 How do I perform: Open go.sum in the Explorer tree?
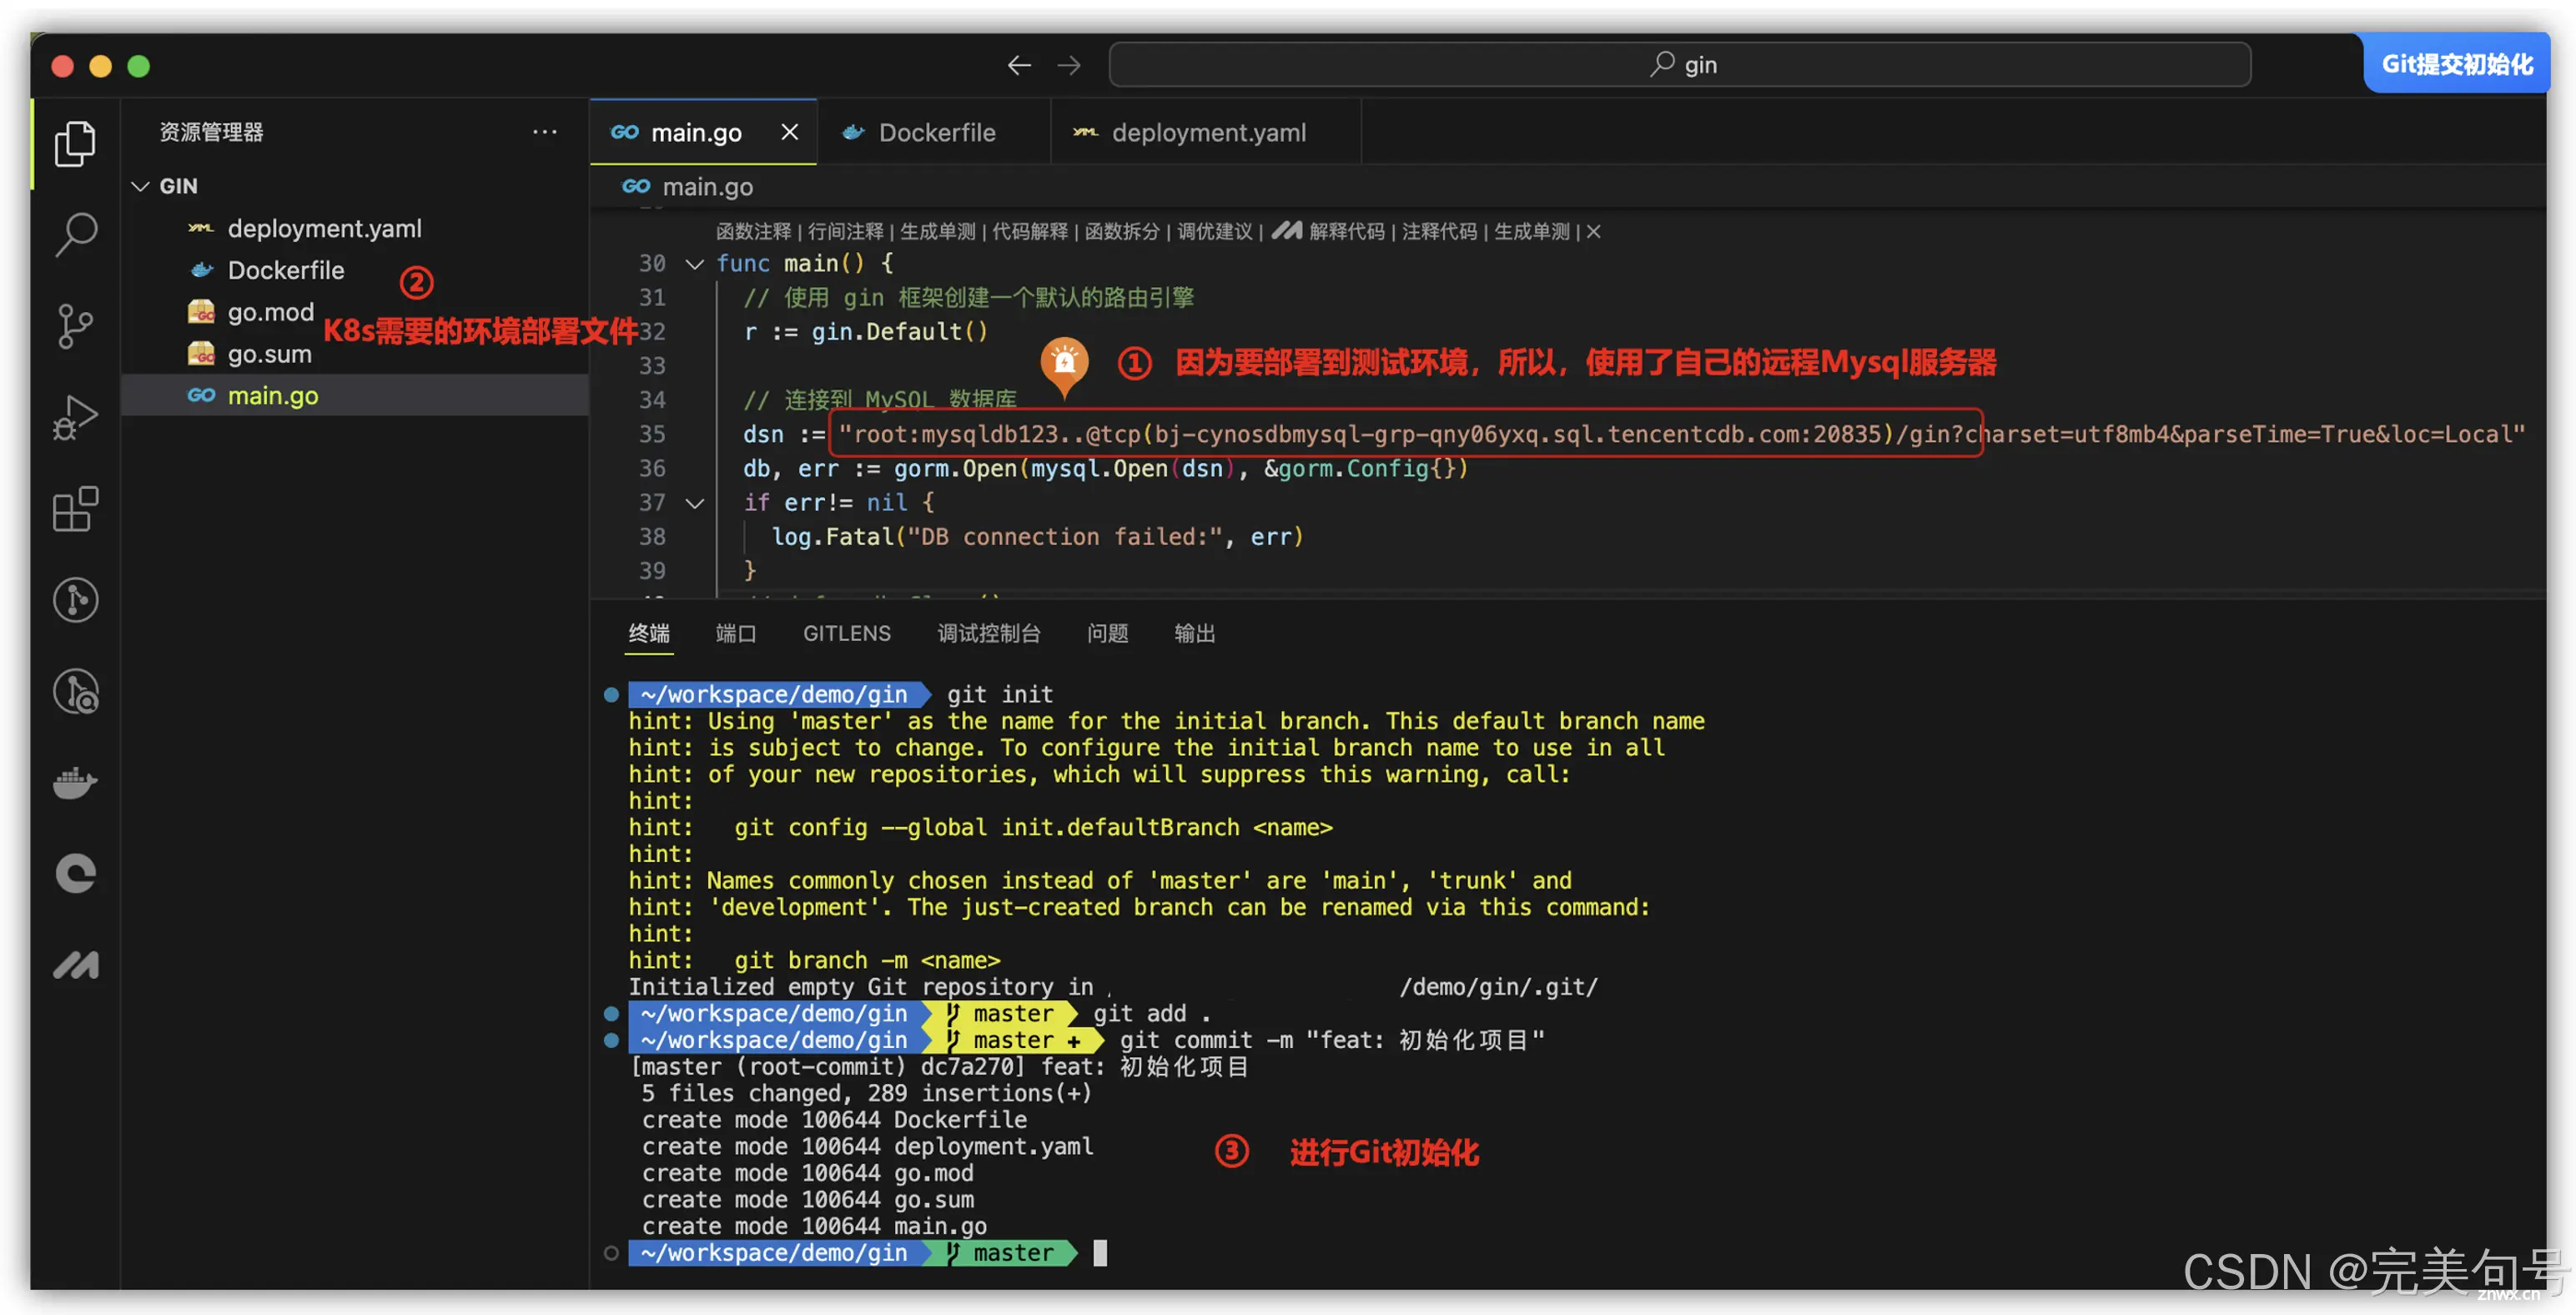[354, 354]
